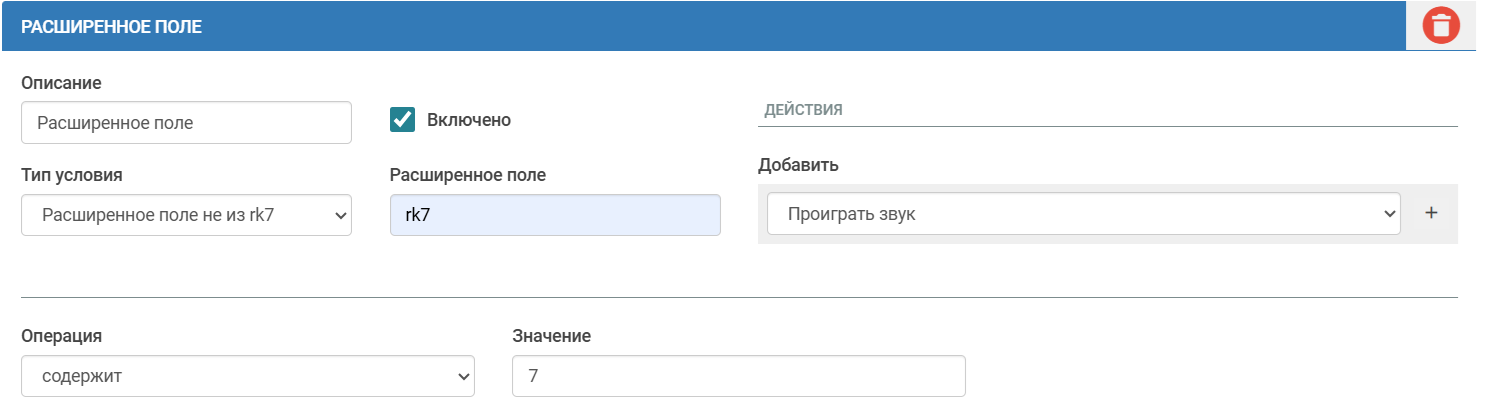Open the Операция dropdown showing содержит
Screen dimensions: 1486x416
pos(247,376)
